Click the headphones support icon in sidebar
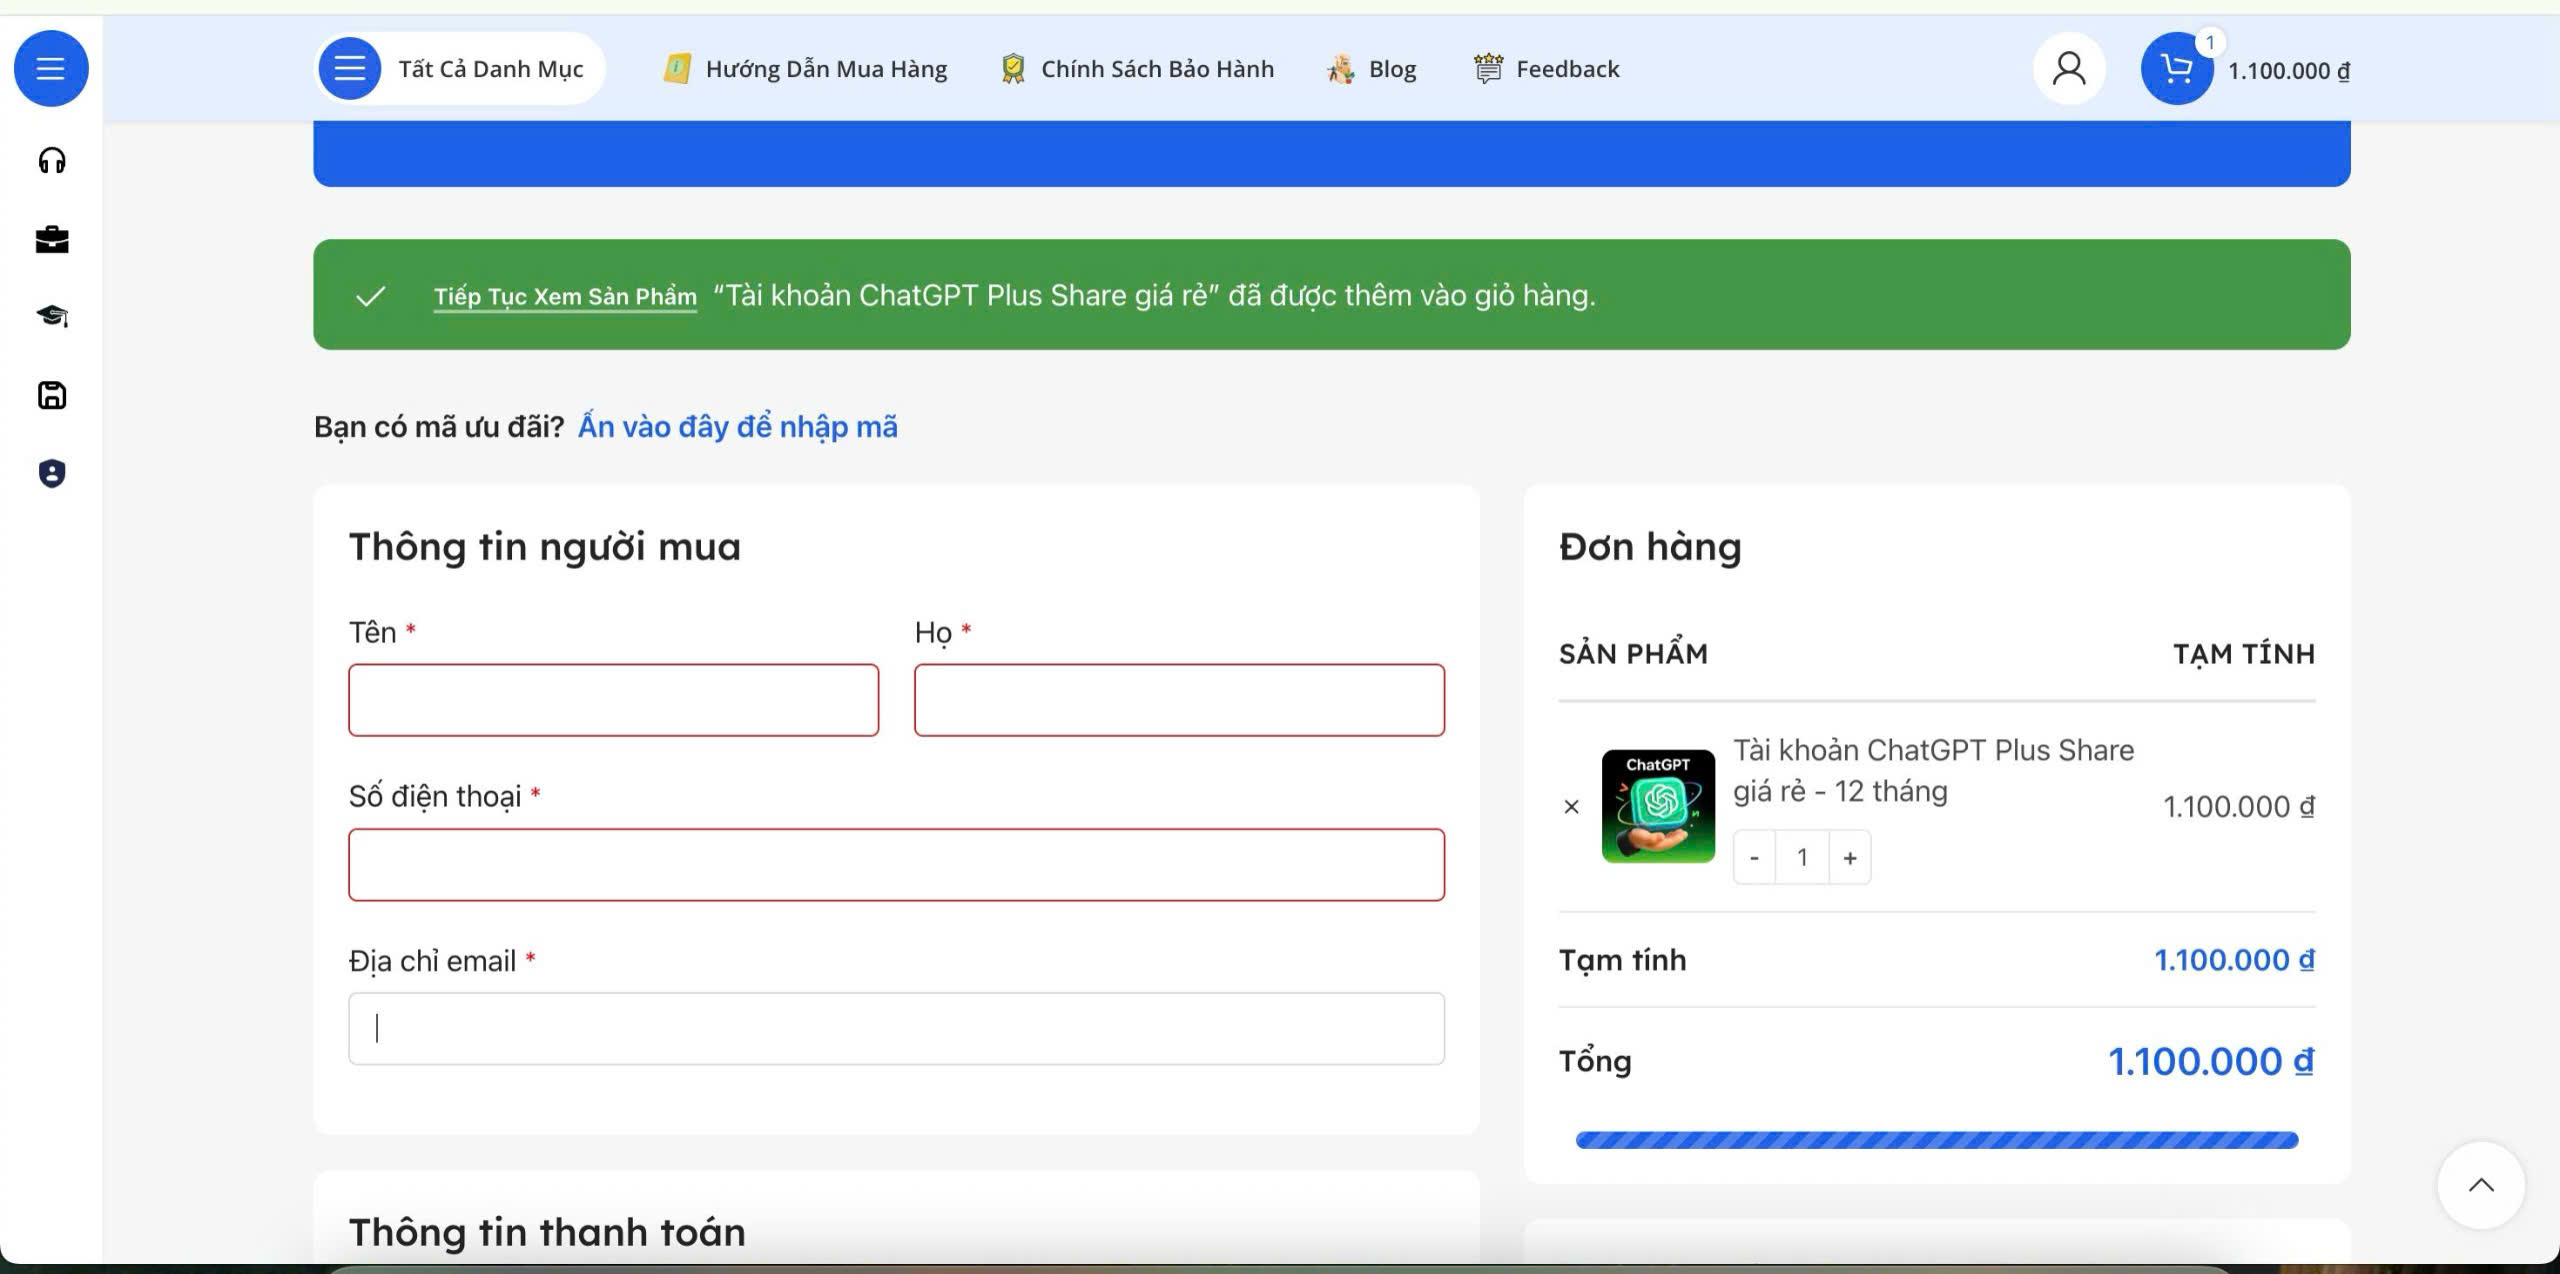 click(52, 161)
